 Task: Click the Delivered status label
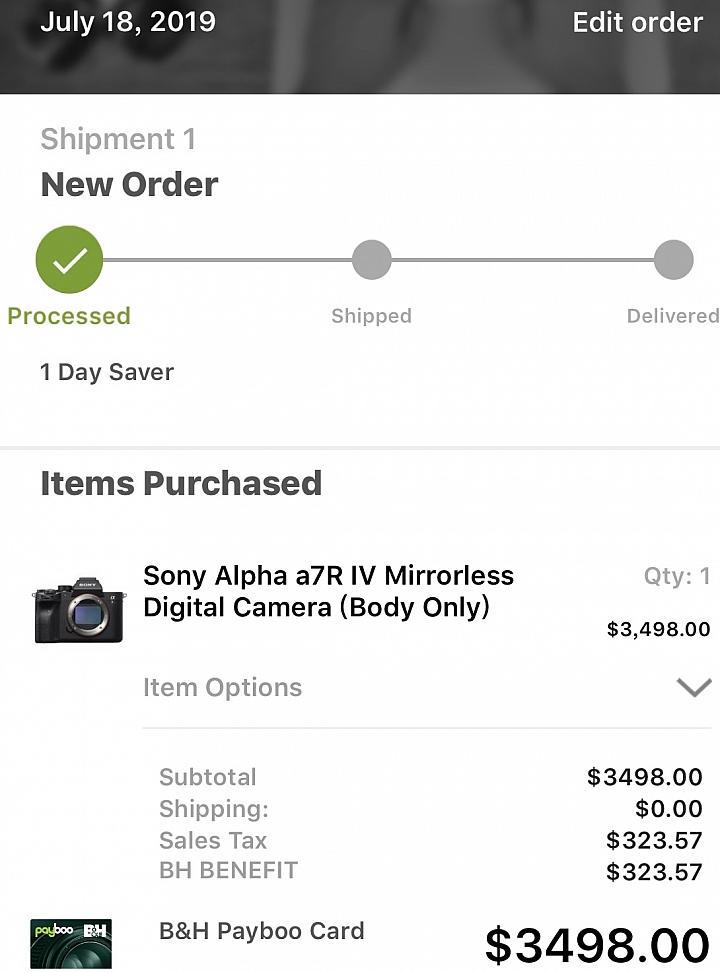click(672, 316)
